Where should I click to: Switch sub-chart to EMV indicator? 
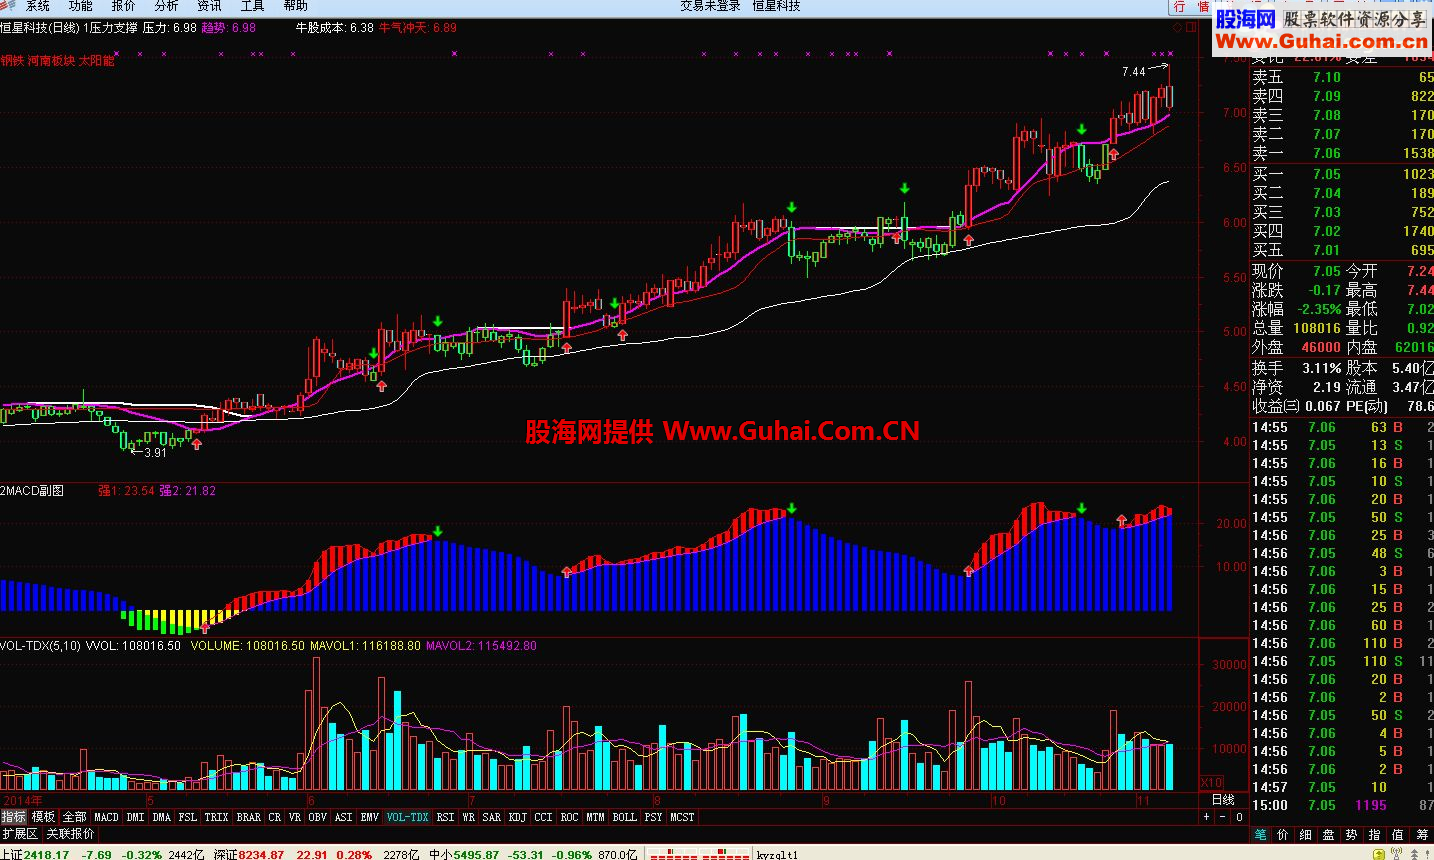(x=369, y=817)
